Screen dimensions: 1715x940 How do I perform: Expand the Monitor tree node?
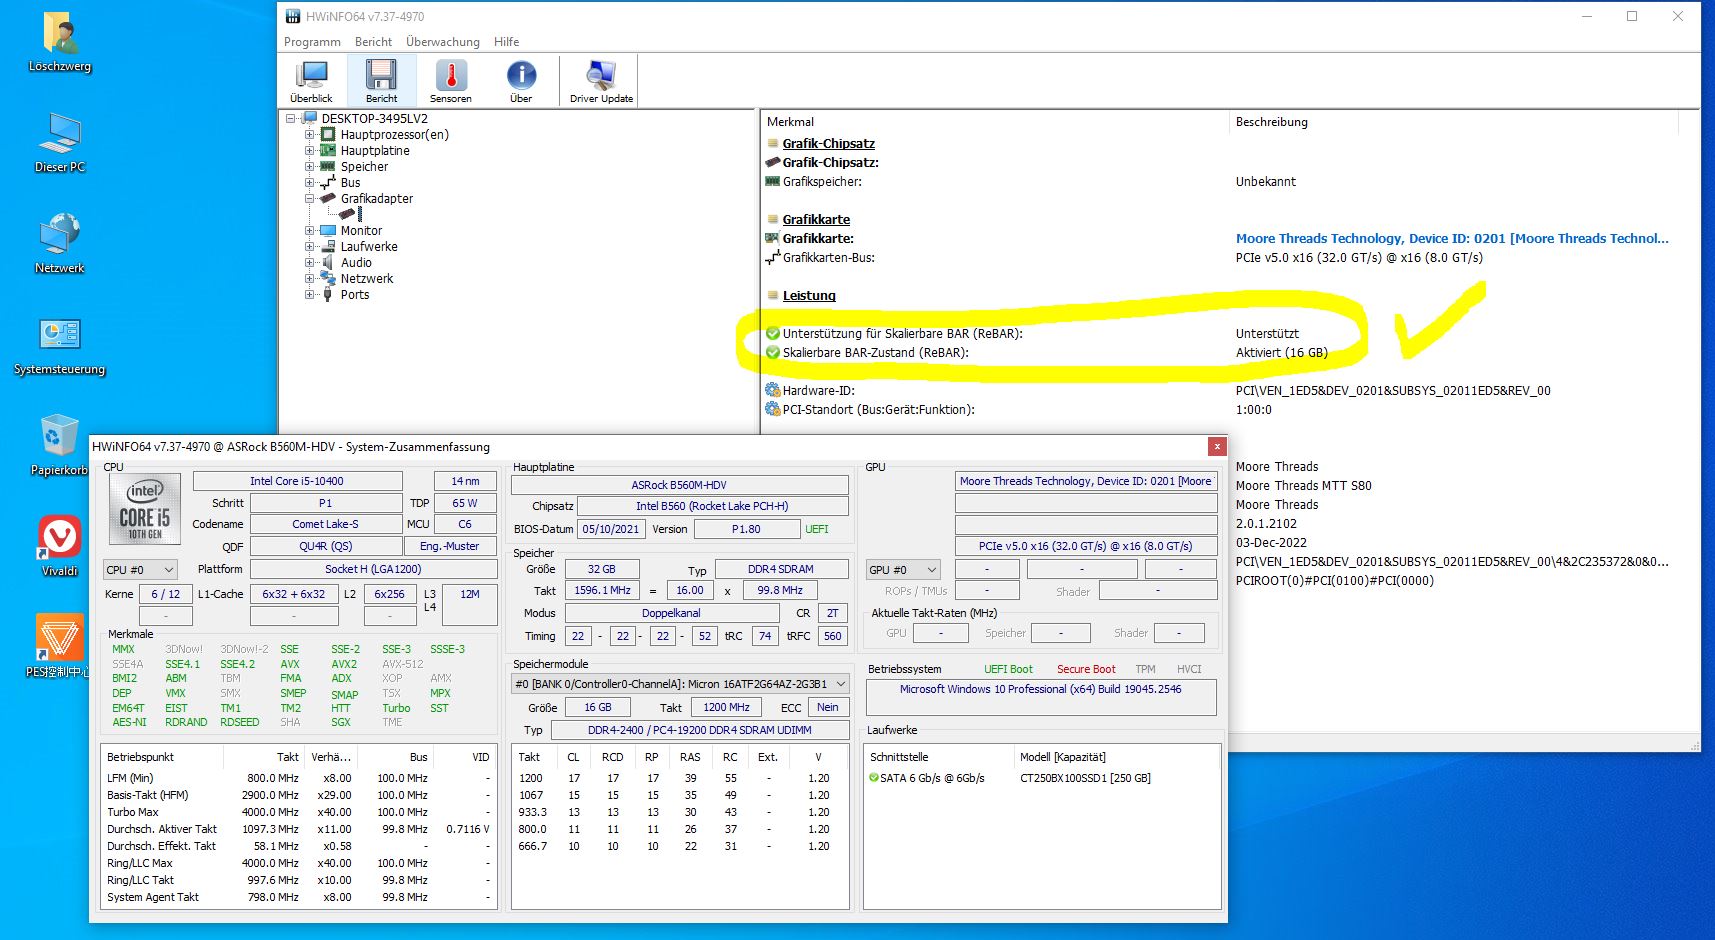tap(310, 231)
